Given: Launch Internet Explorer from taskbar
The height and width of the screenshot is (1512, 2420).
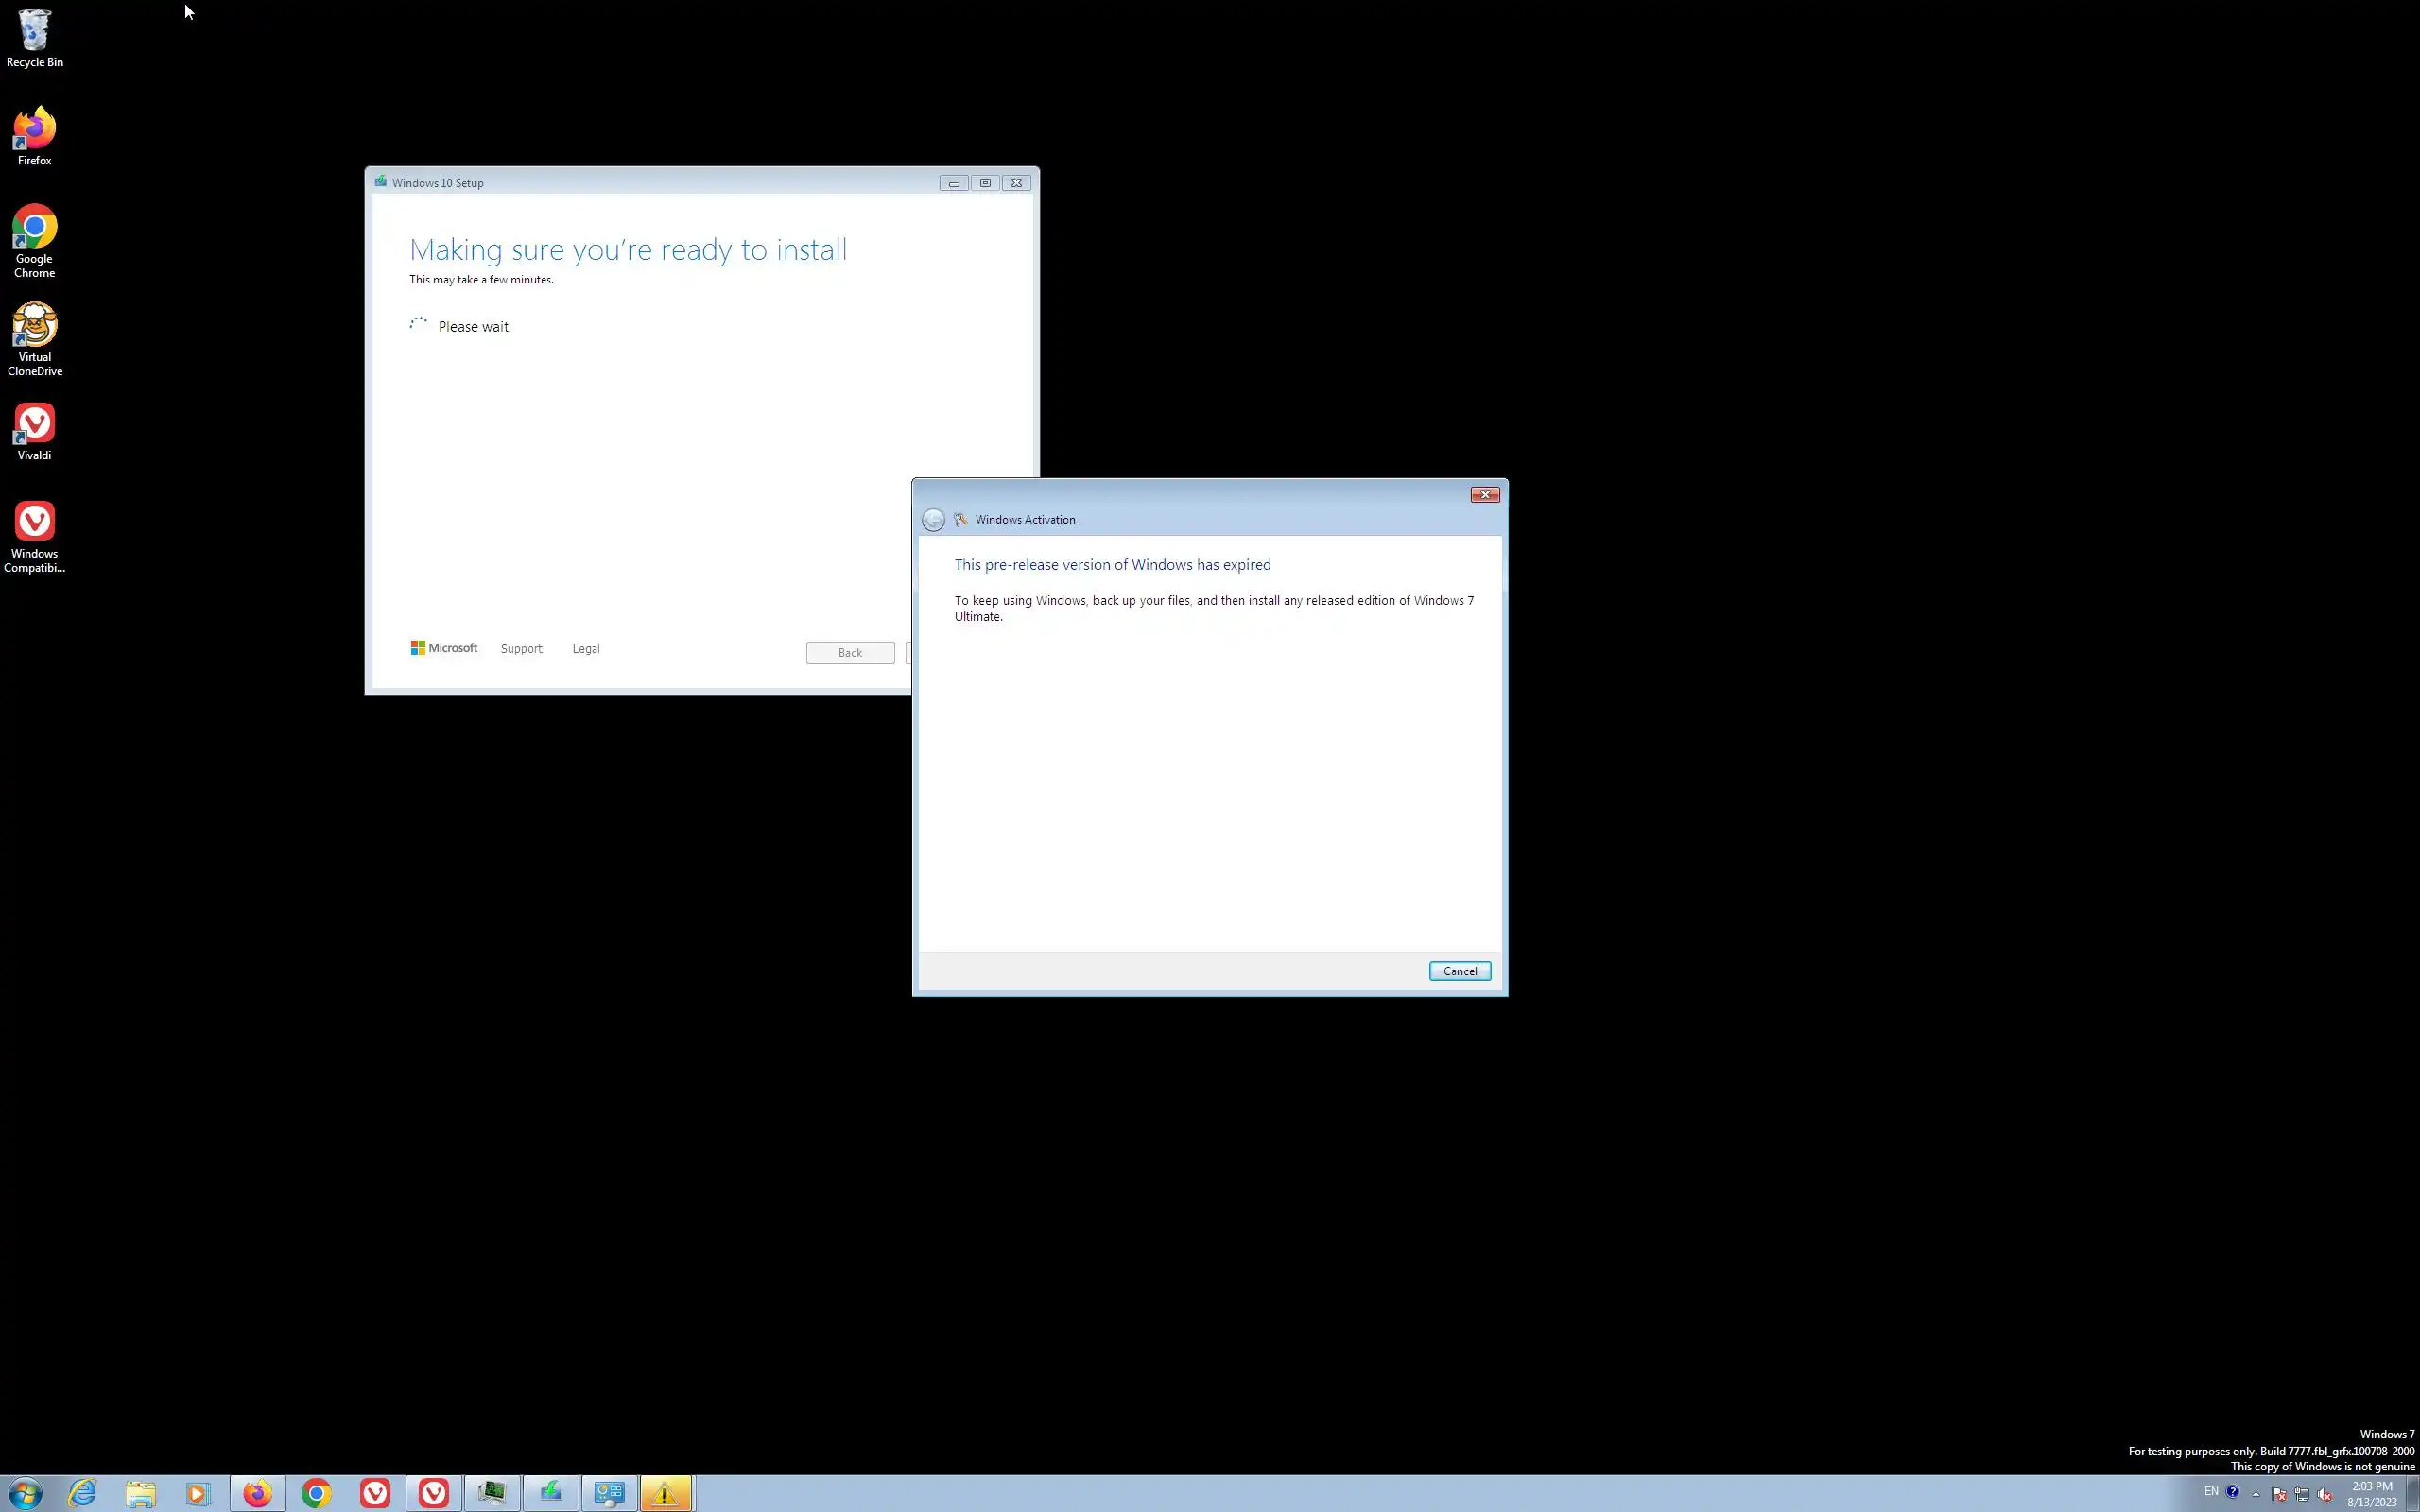Looking at the screenshot, I should click(82, 1493).
